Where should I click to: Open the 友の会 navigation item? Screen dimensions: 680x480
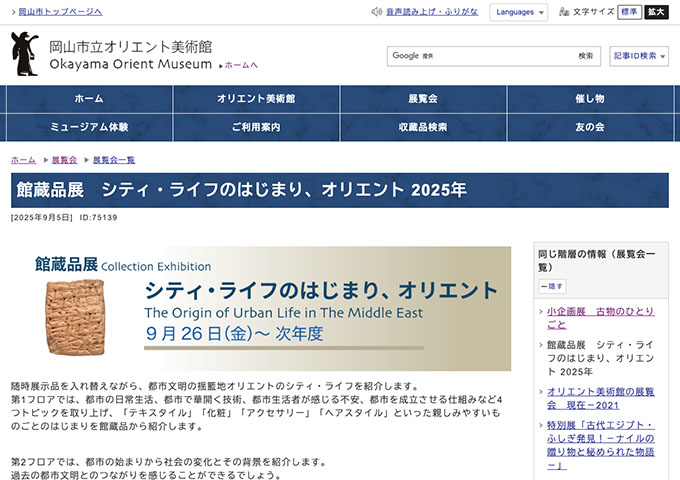[x=590, y=127]
